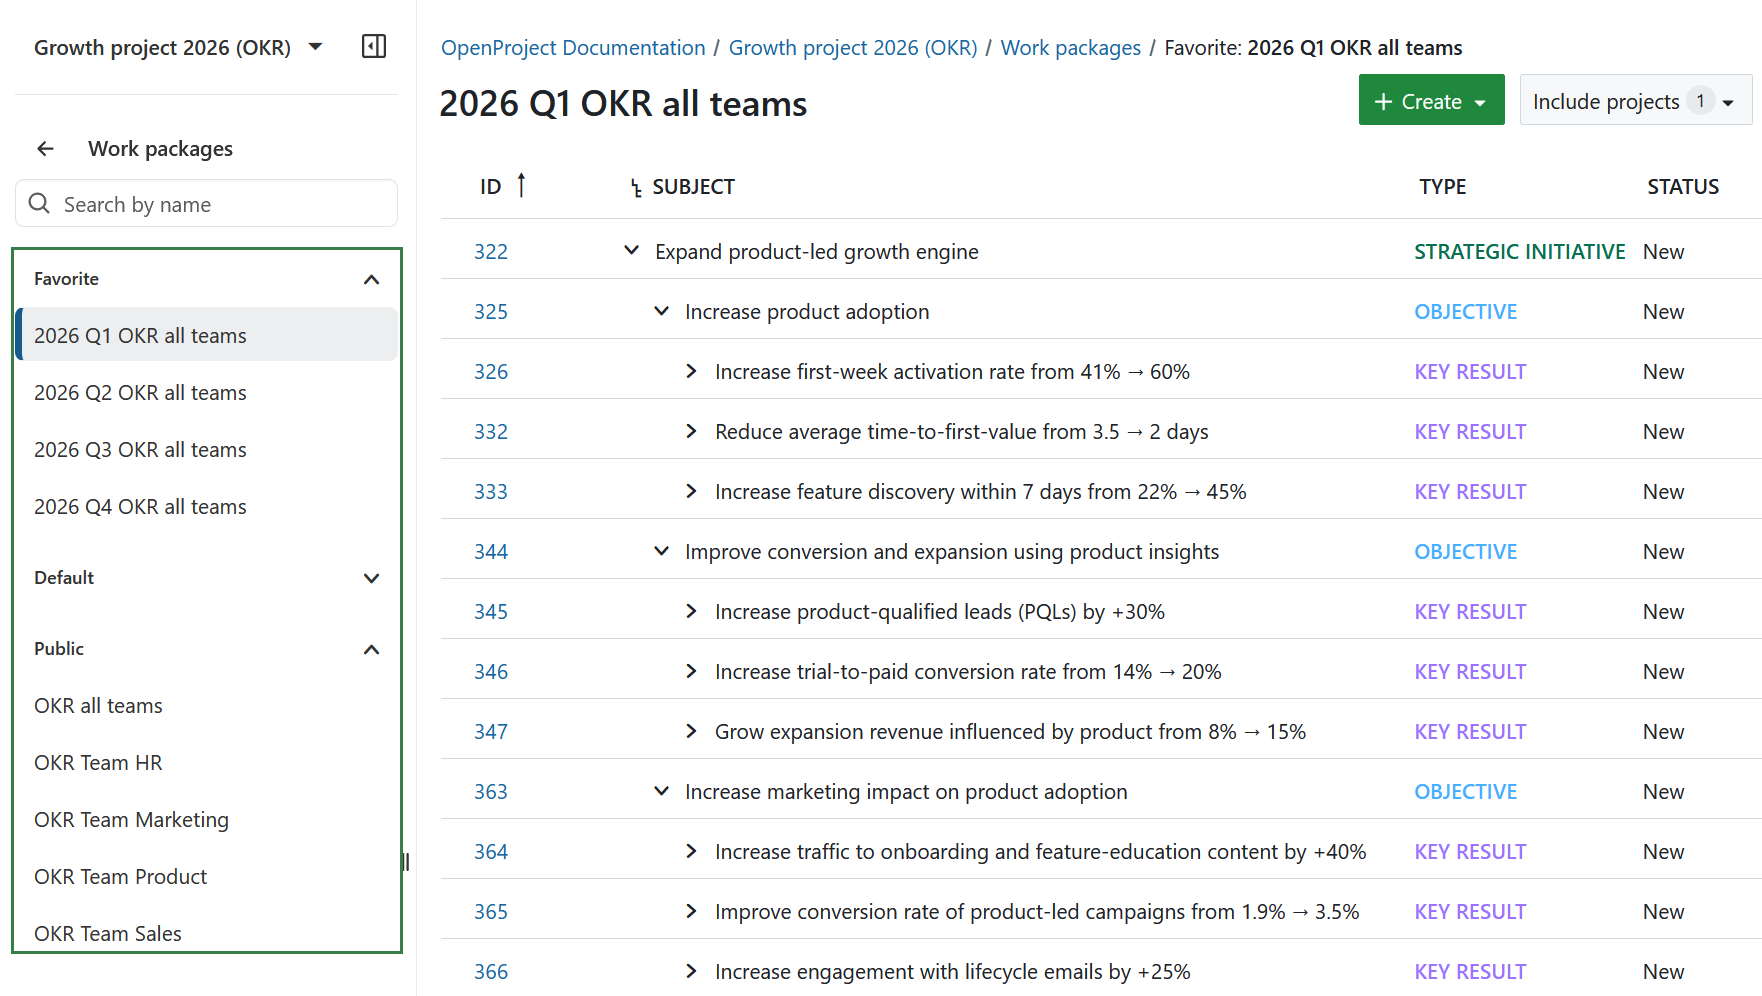Viewport: 1762px width, 996px height.
Task: Collapse objective 344 Improve conversion and expansion
Action: 661,550
